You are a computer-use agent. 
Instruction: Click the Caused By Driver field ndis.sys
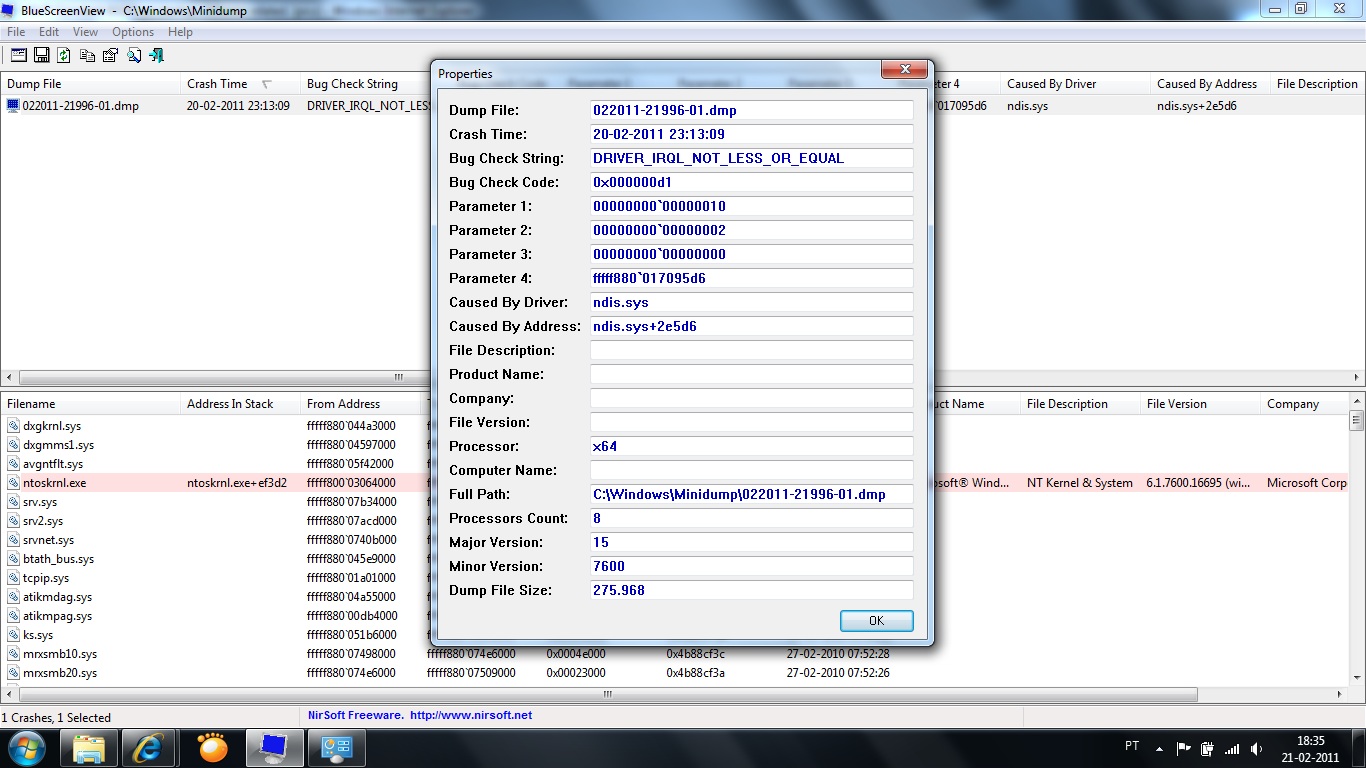coord(752,302)
